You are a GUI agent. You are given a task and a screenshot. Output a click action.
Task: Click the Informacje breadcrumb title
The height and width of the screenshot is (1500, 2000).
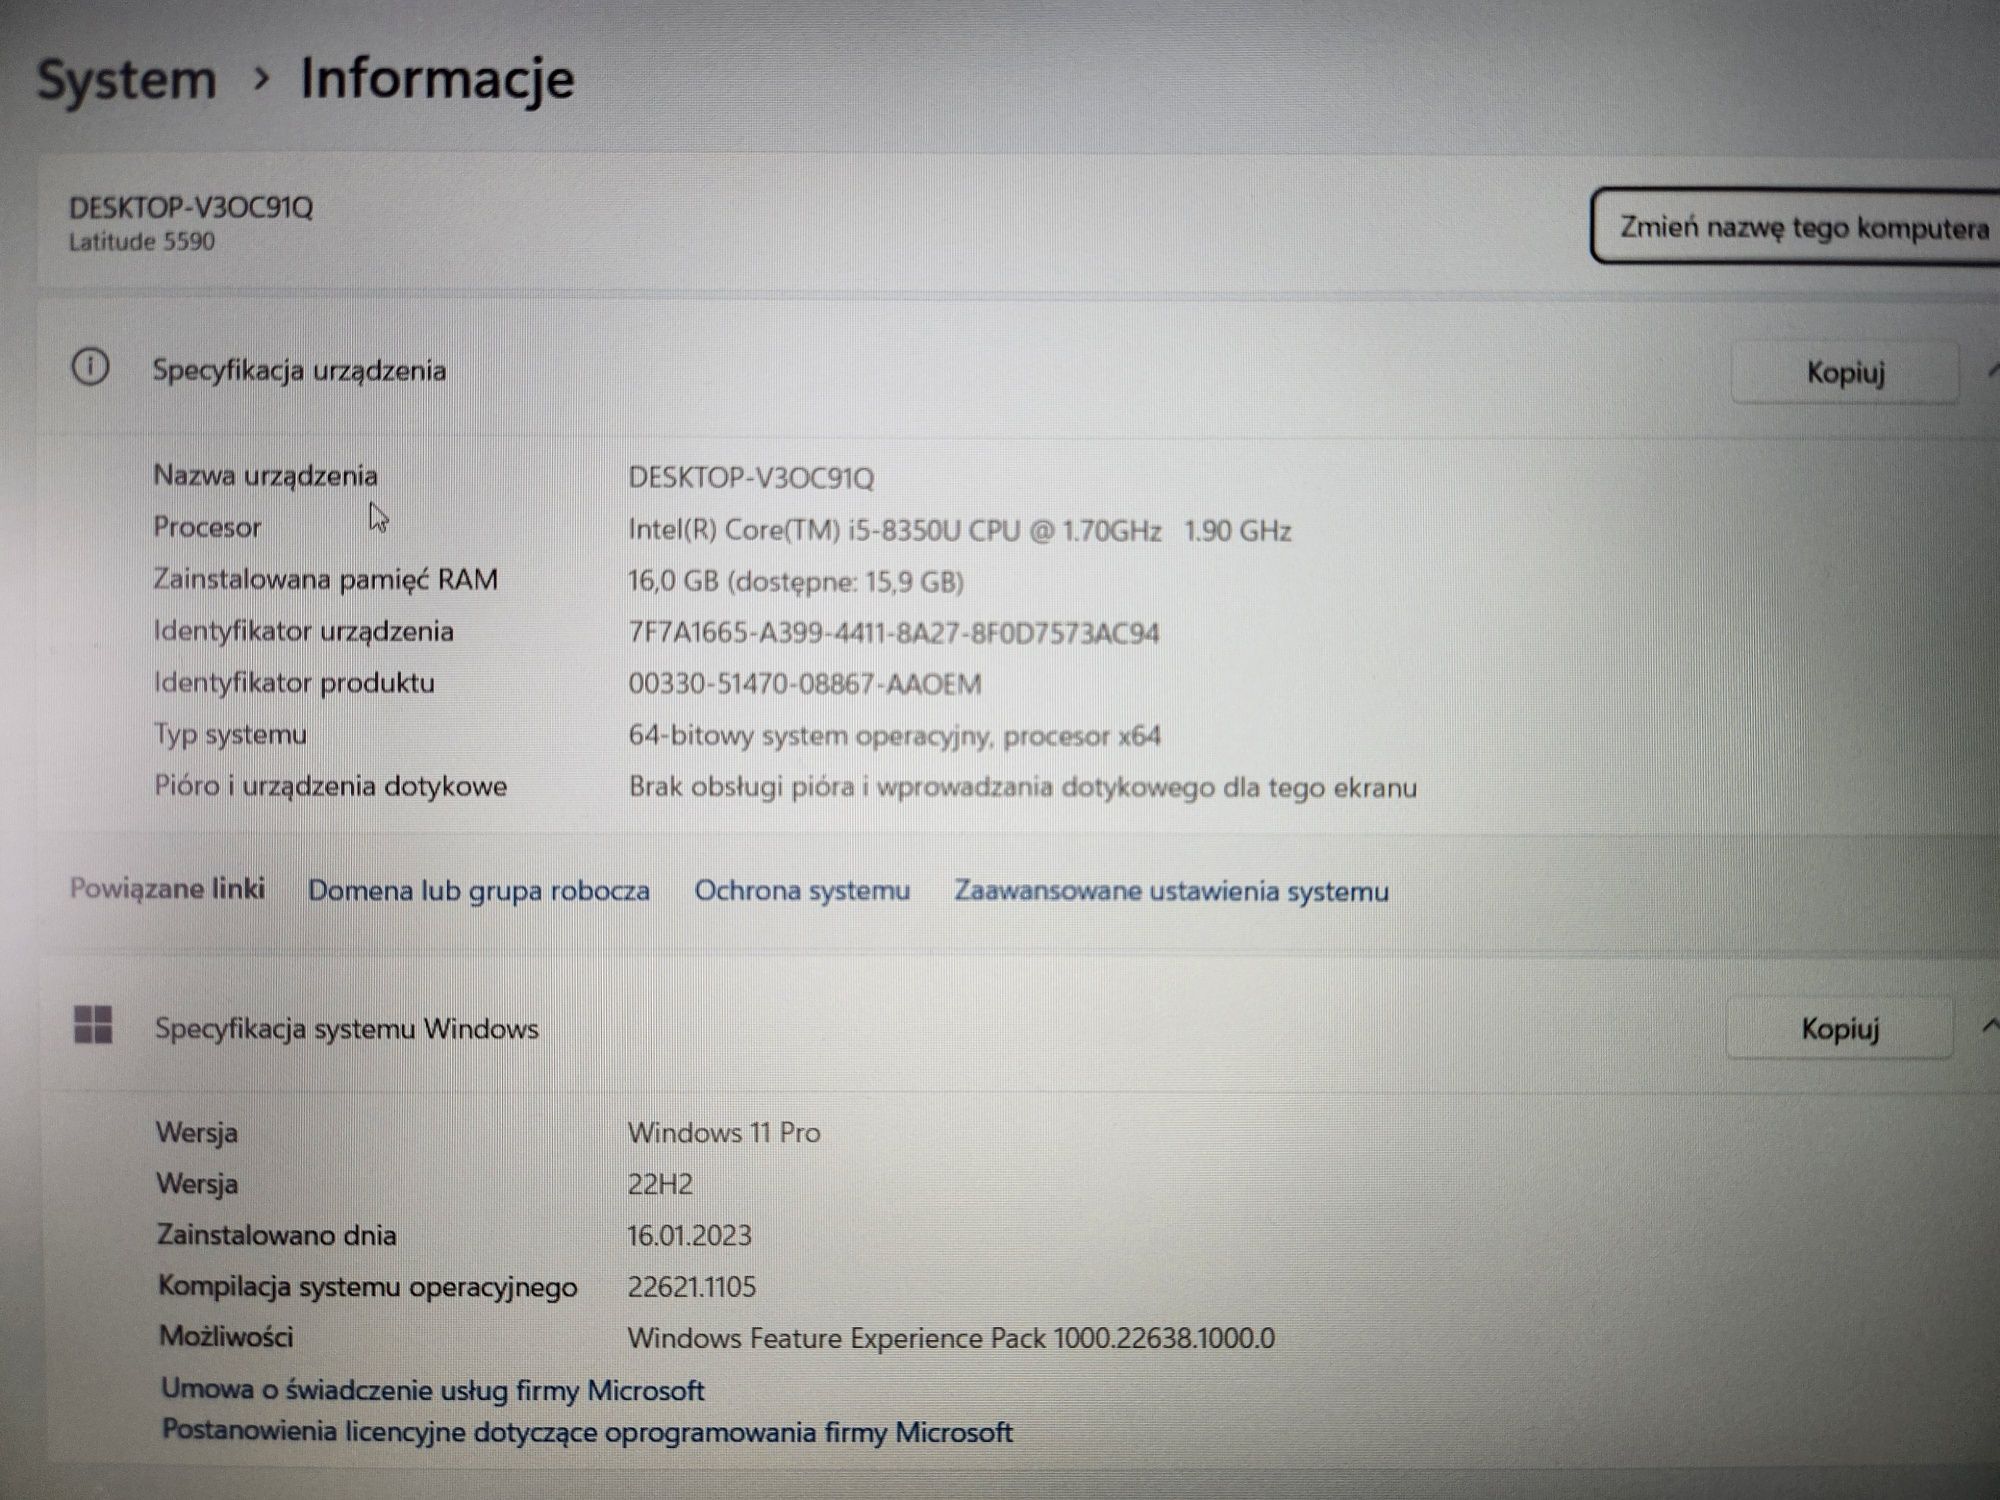437,80
